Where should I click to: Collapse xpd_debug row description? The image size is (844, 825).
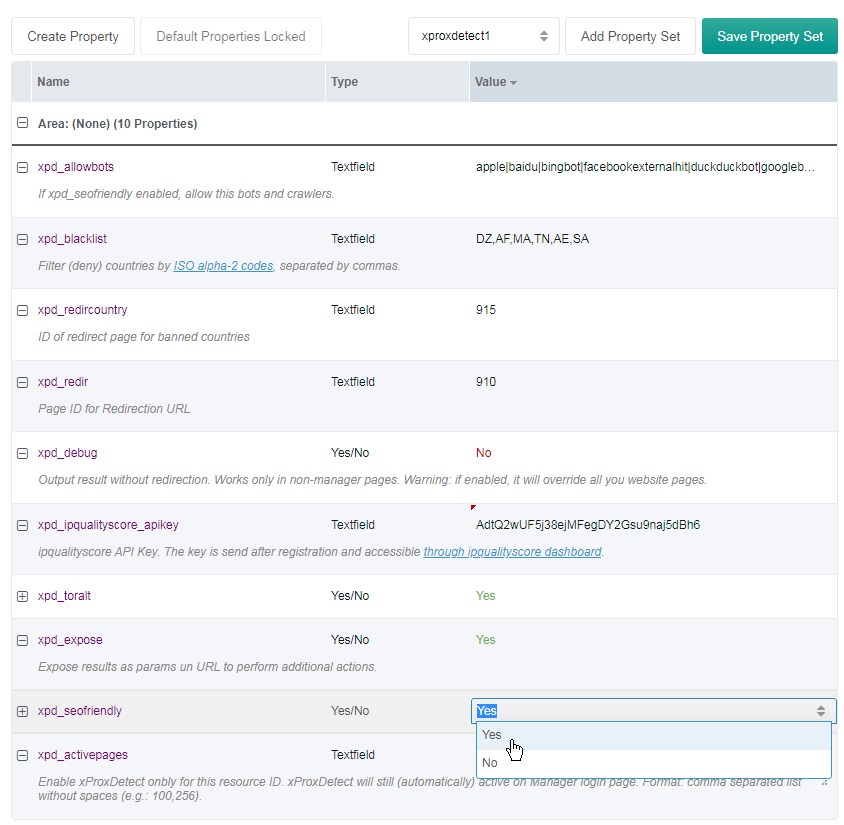click(x=22, y=454)
